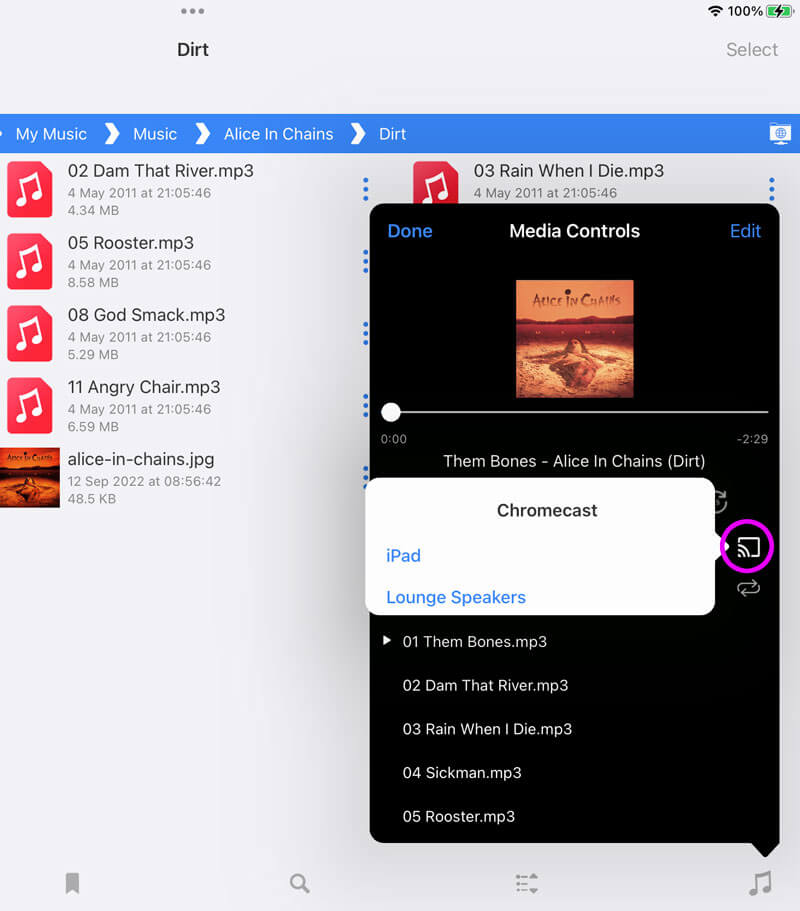Image resolution: width=800 pixels, height=911 pixels.
Task: Open 03 Rain When I Die.mp3 file name
Action: click(569, 171)
